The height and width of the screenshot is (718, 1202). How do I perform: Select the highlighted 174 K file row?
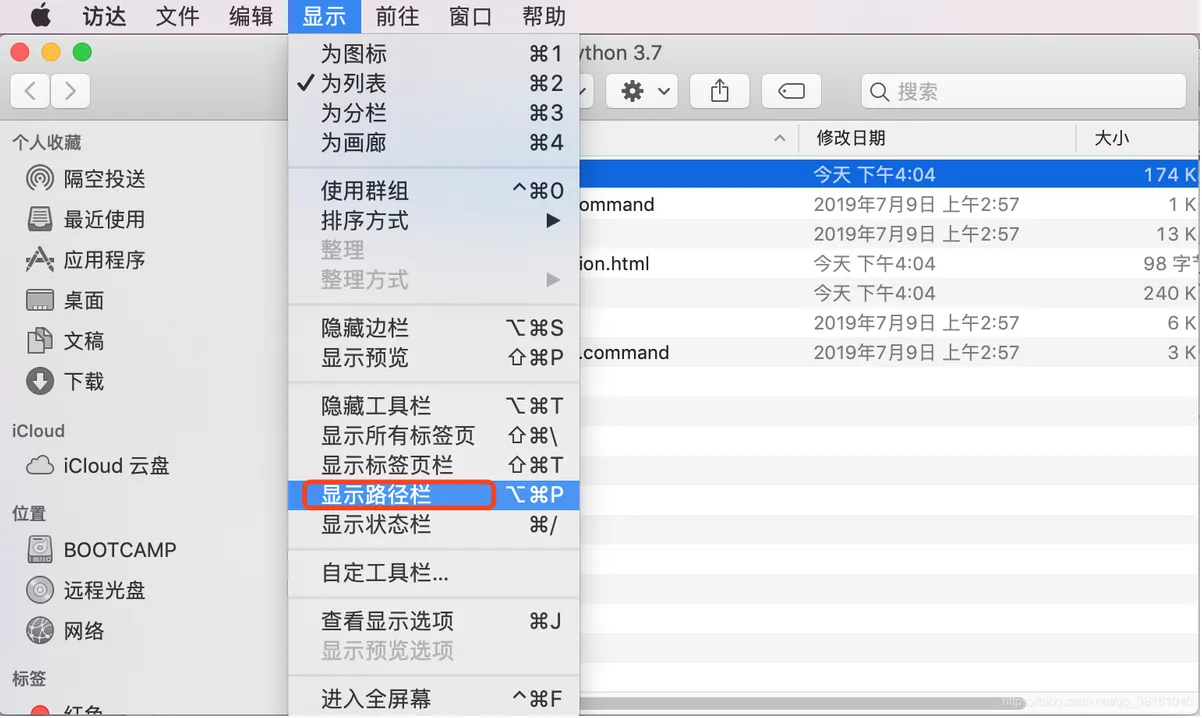click(x=888, y=175)
